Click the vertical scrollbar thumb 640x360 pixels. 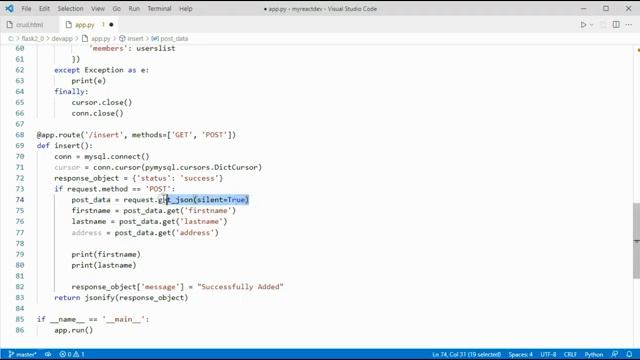tap(636, 241)
